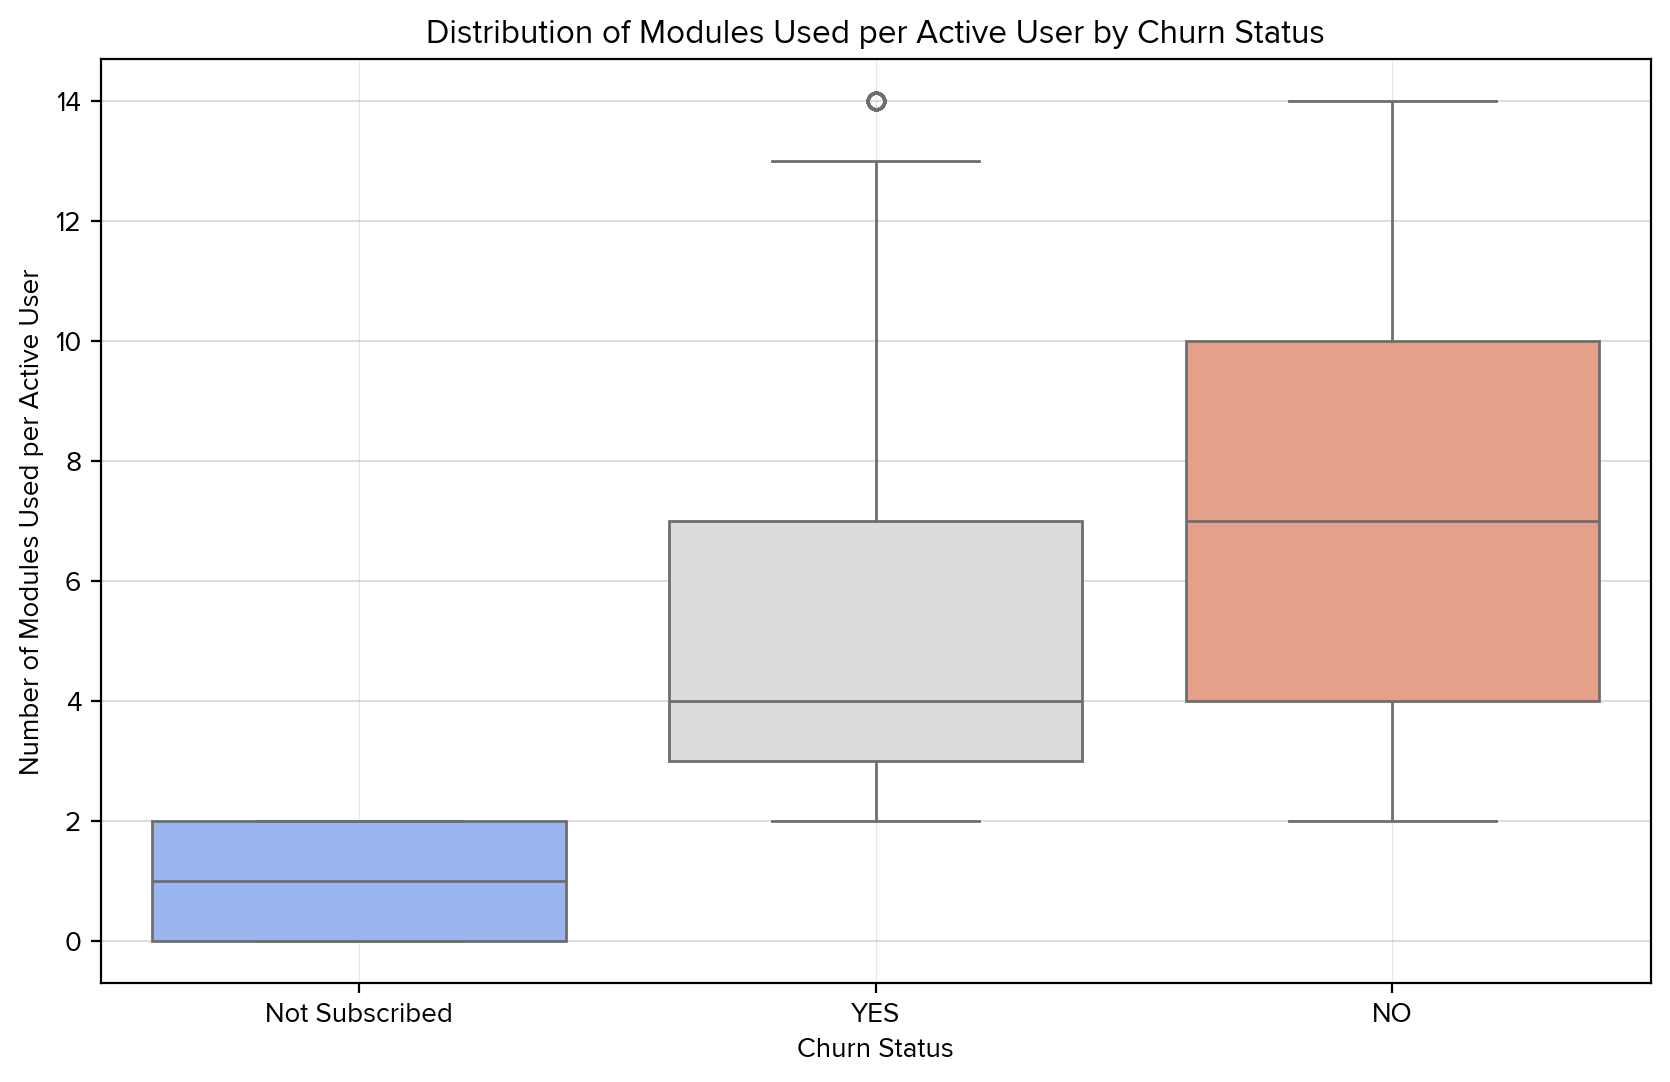Image resolution: width=1670 pixels, height=1082 pixels.
Task: Click the upper whisker cap of YES
Action: coord(876,161)
